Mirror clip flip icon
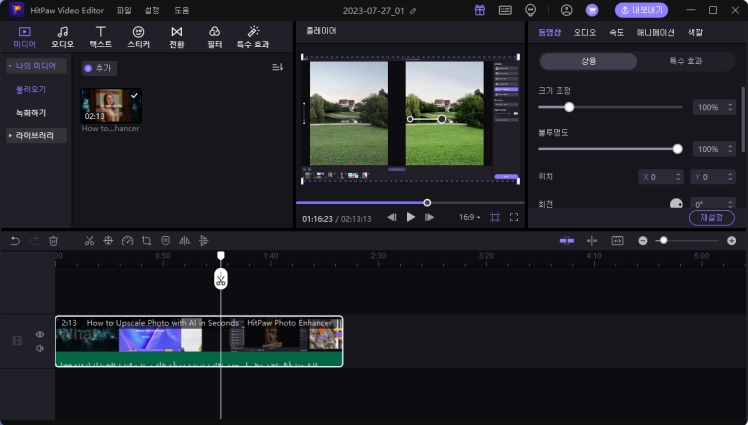 point(185,241)
